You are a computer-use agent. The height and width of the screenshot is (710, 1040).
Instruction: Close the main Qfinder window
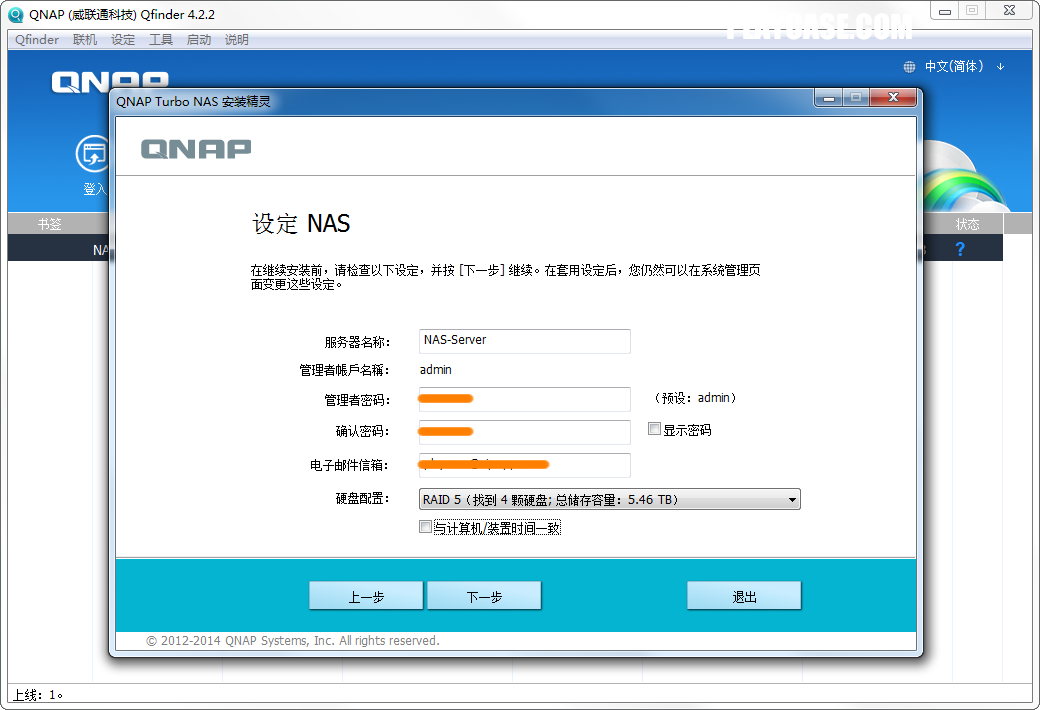click(x=1009, y=10)
